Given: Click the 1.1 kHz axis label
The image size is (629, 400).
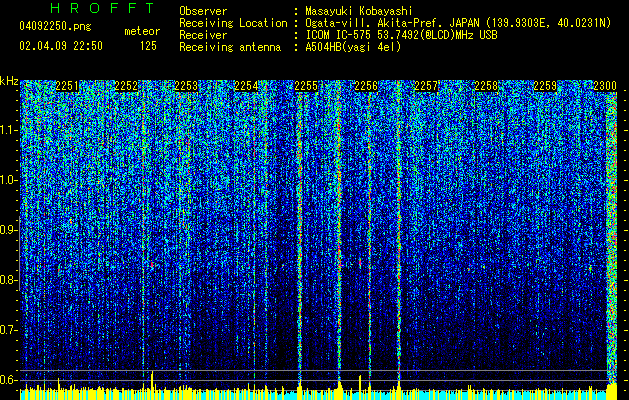Looking at the screenshot, I should pos(9,130).
